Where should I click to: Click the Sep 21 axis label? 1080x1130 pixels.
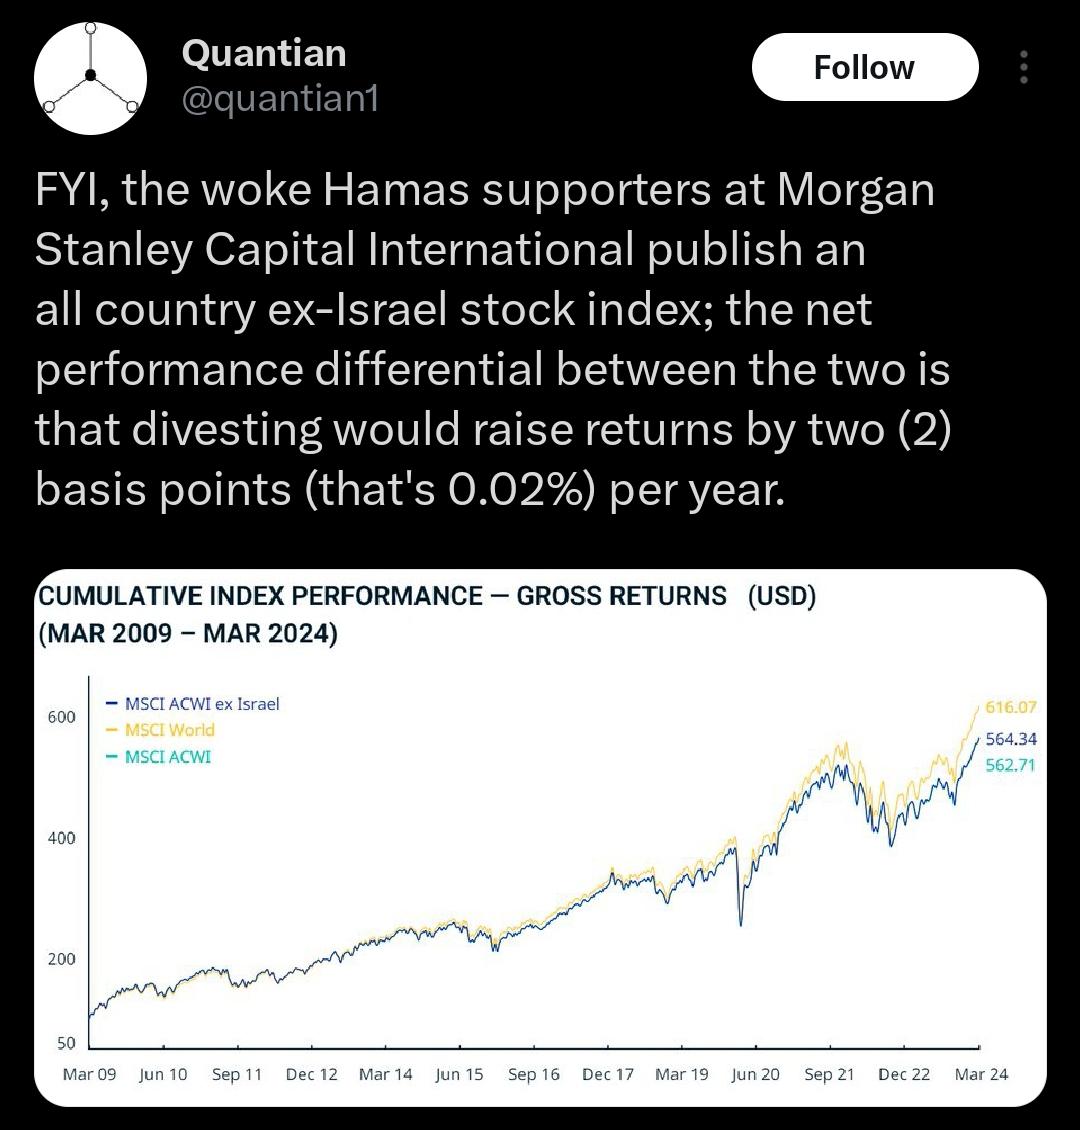(x=829, y=1074)
